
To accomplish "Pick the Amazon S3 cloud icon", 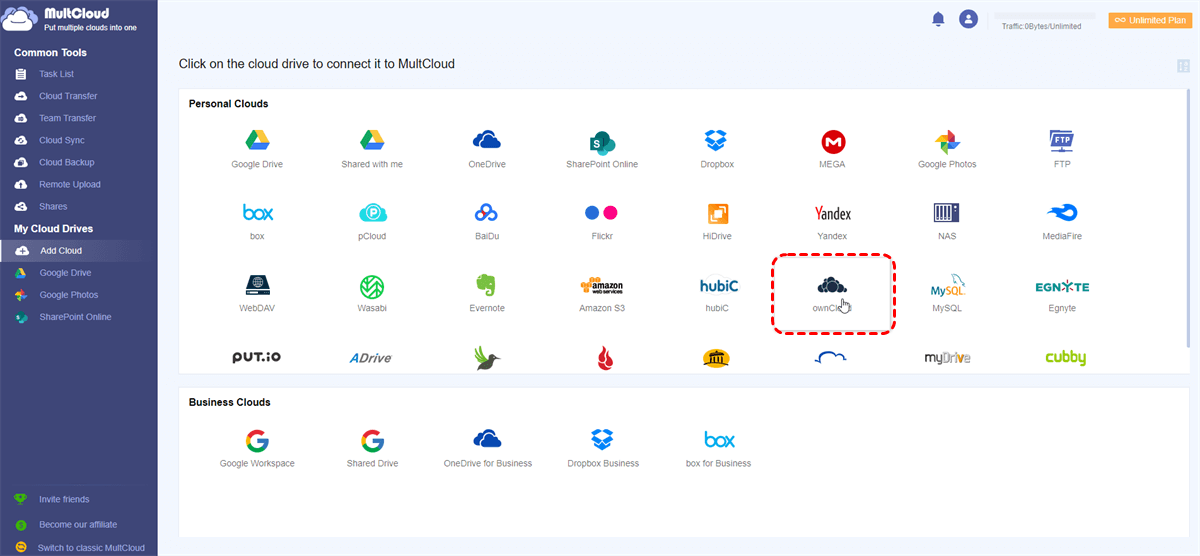I will point(602,286).
